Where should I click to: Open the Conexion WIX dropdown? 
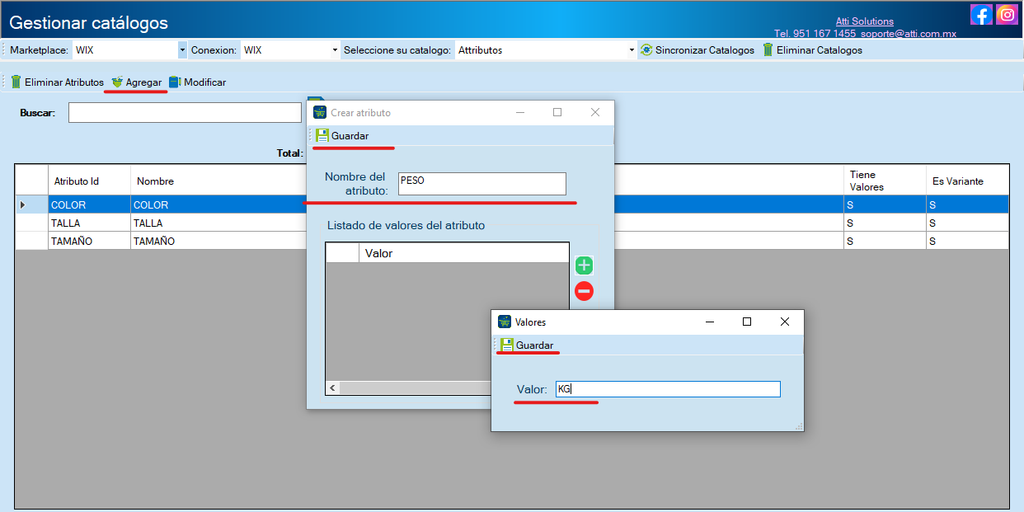pos(336,50)
